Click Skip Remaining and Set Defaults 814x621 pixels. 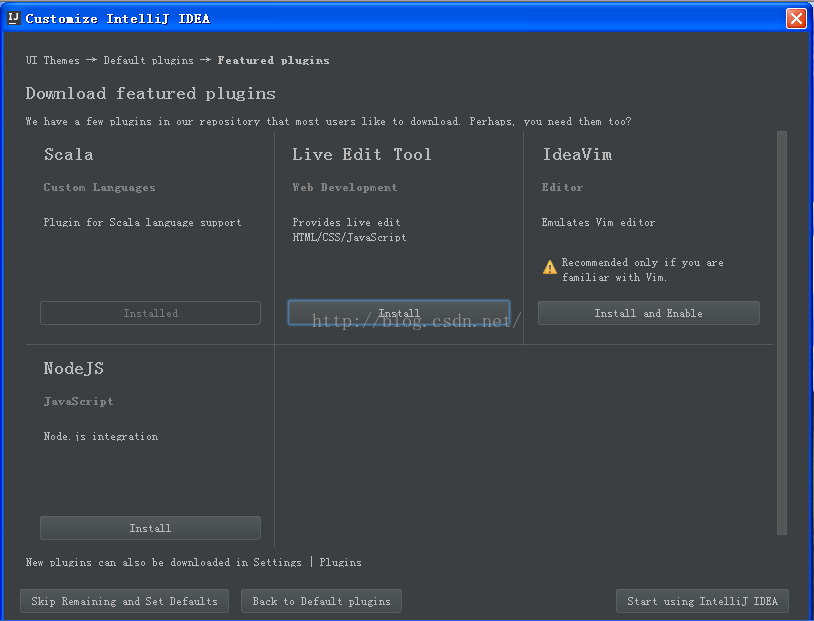pos(125,601)
